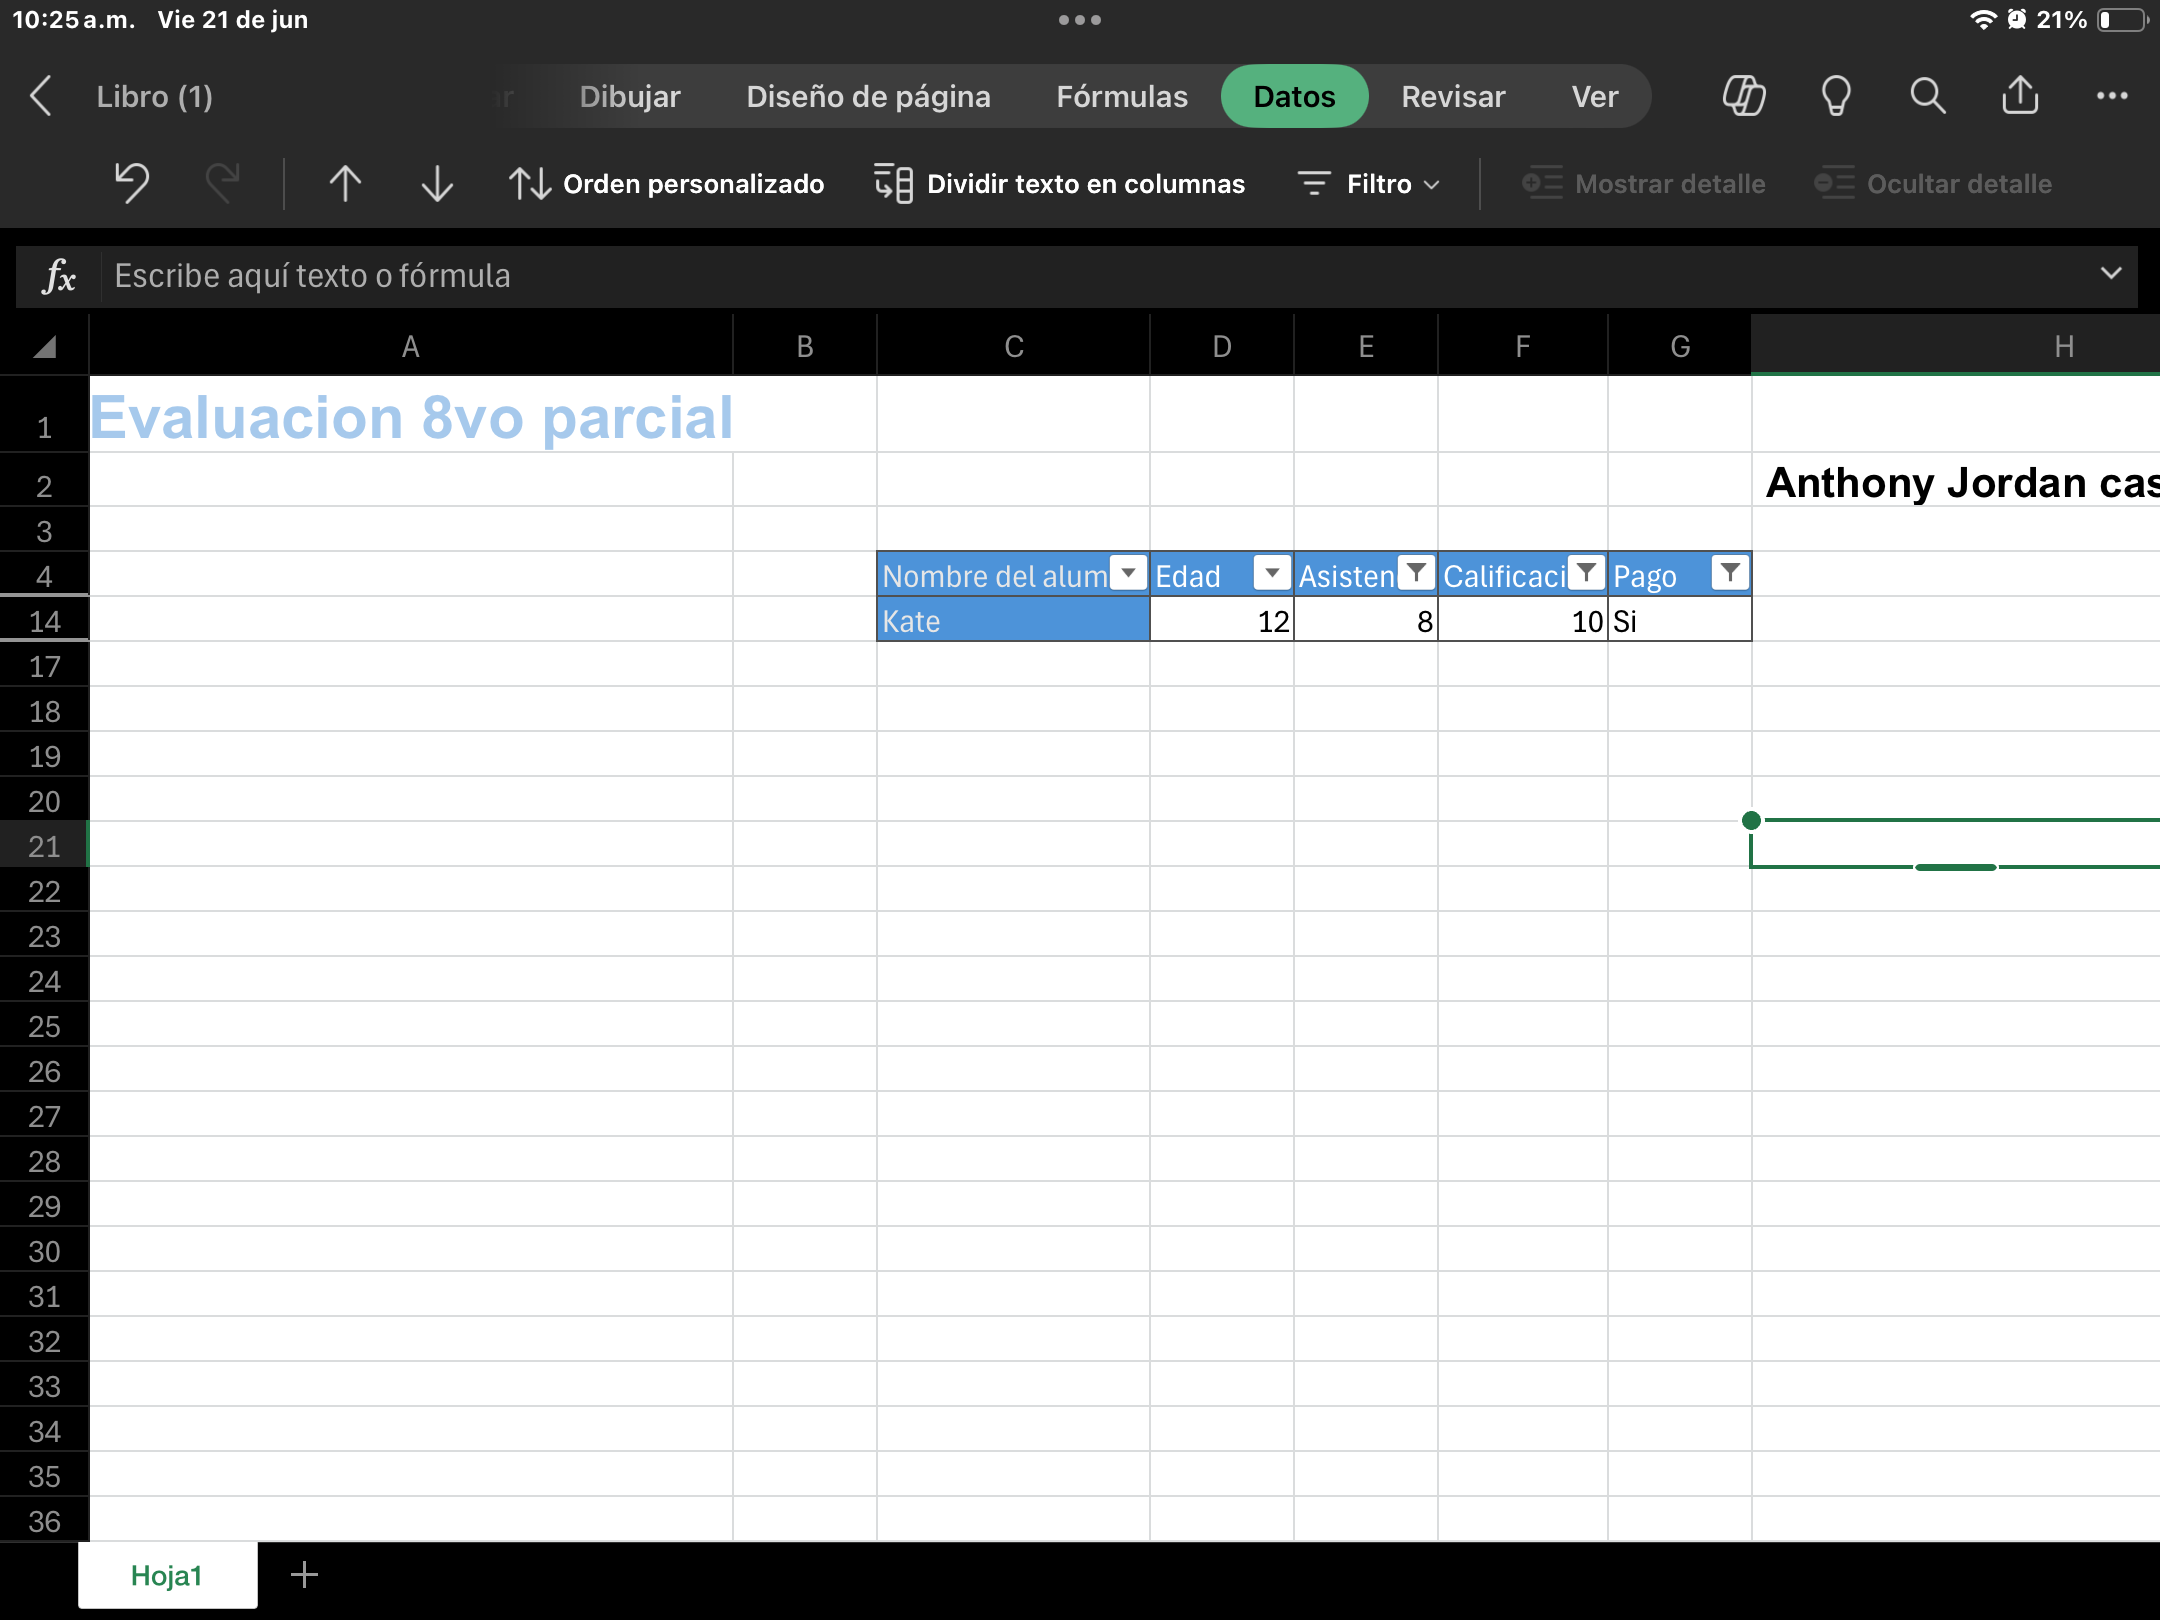Screen dimensions: 2160x1620
Task: Go back using the left chevron
Action: pos(41,96)
